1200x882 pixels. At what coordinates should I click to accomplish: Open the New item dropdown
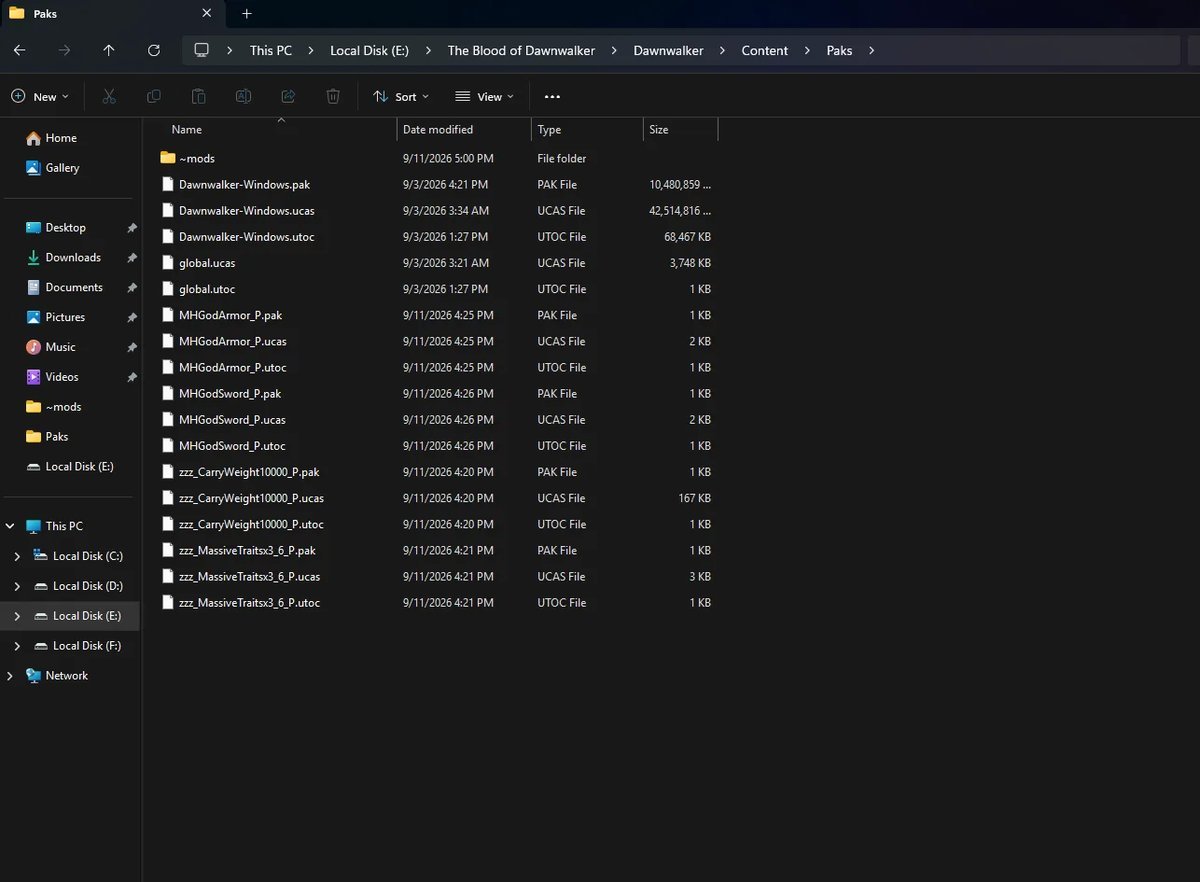pos(40,97)
